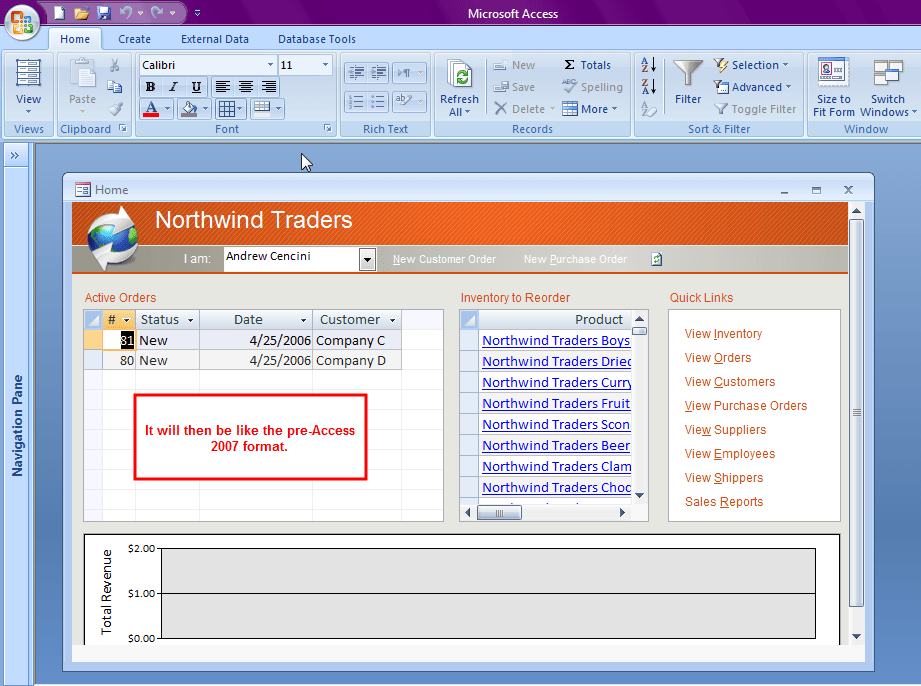
Task: Open the Database Tools tab
Action: tap(316, 39)
